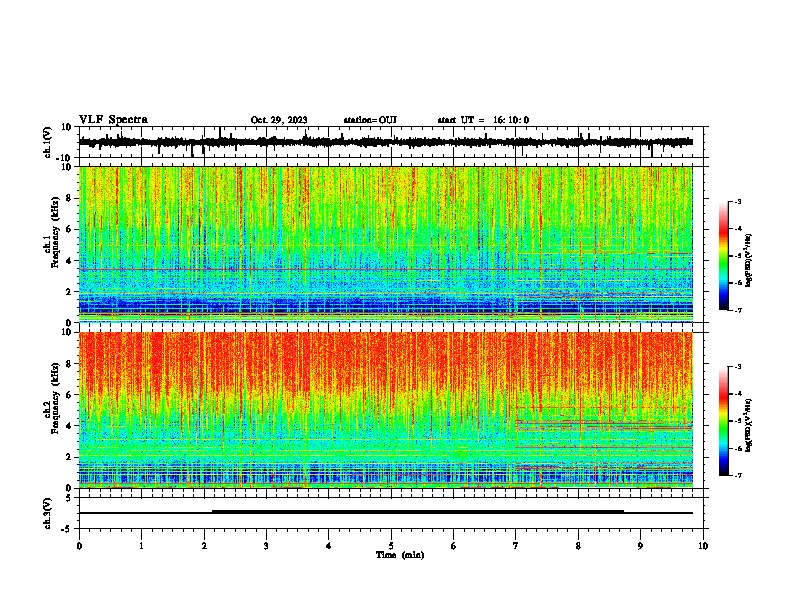
Task: Click time-axis tick label "7"
Action: [516, 546]
